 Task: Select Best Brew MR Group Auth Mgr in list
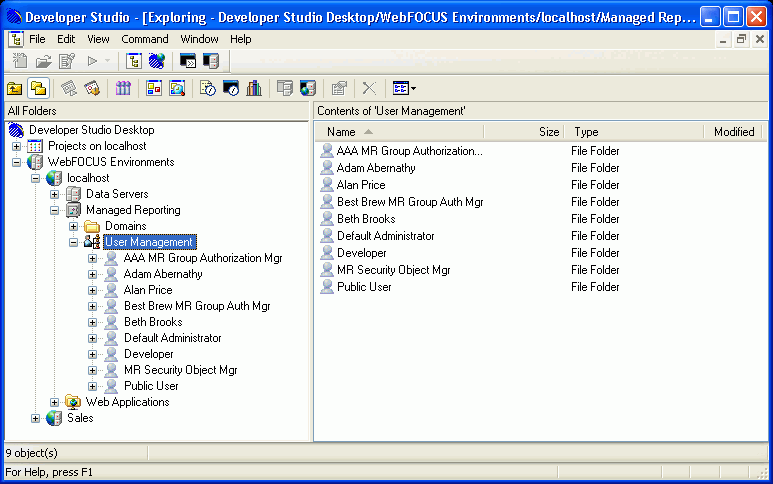(410, 202)
